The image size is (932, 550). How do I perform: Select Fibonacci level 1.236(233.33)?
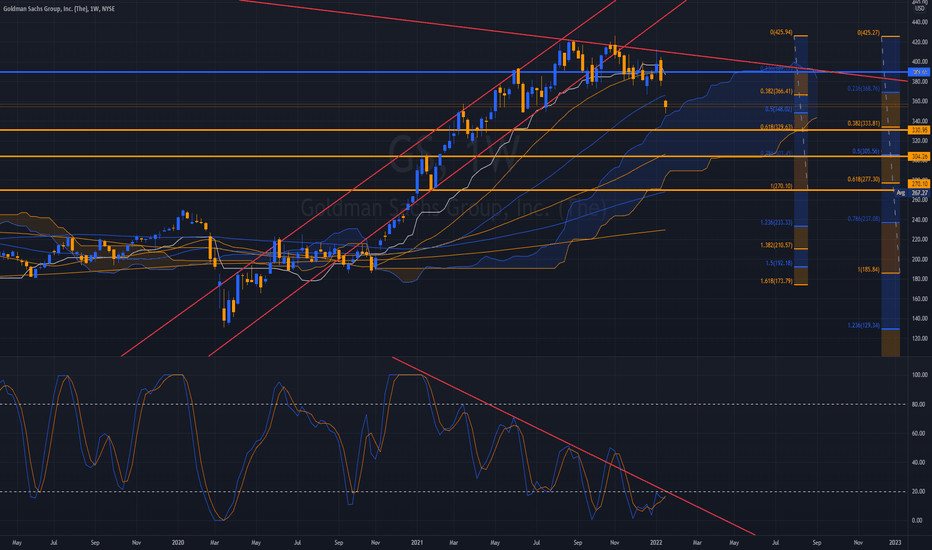coord(776,222)
